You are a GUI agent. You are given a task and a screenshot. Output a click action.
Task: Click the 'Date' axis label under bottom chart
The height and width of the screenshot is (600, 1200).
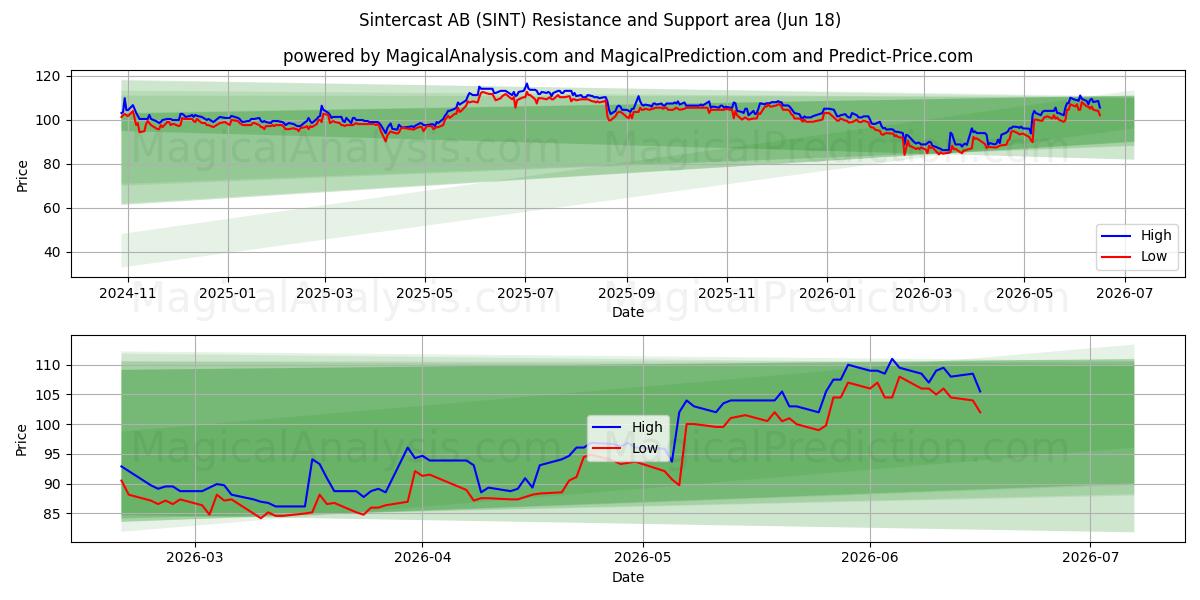(x=627, y=578)
